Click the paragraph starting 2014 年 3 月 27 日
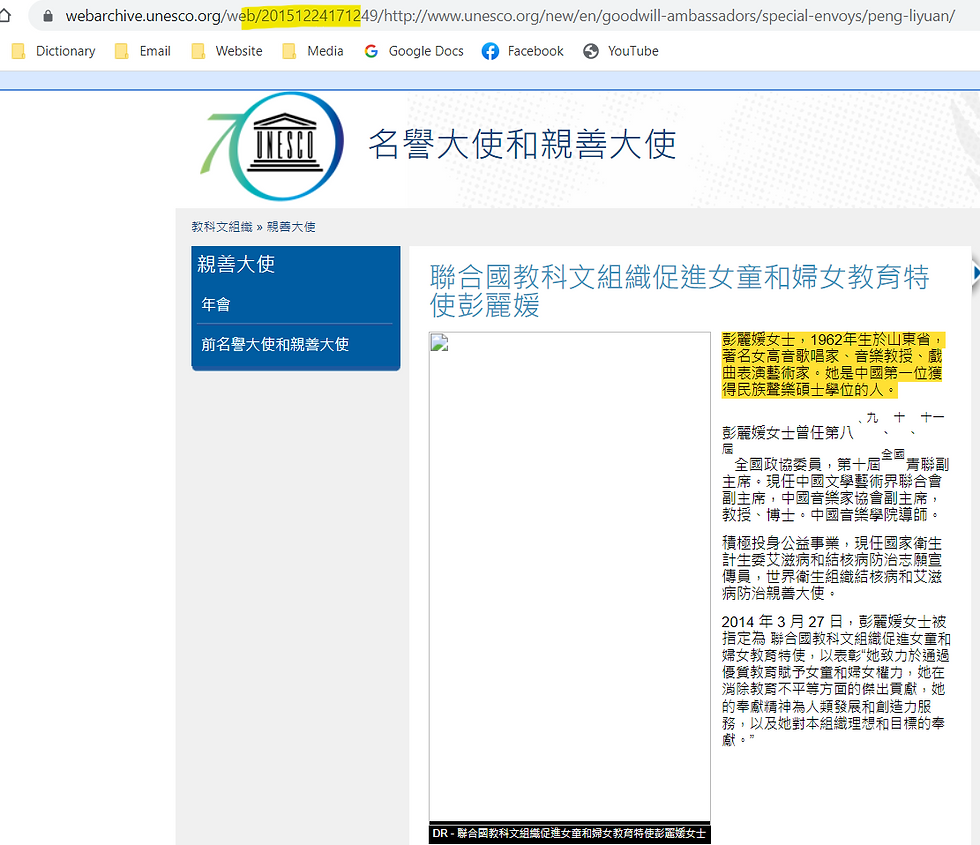 coord(836,681)
